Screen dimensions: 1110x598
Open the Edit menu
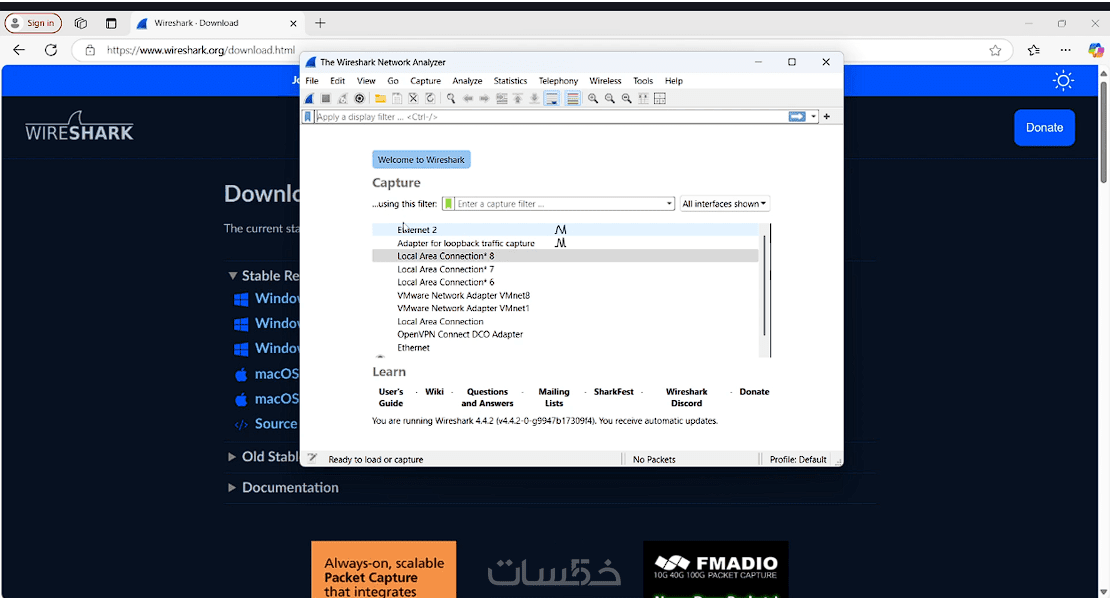coord(338,81)
